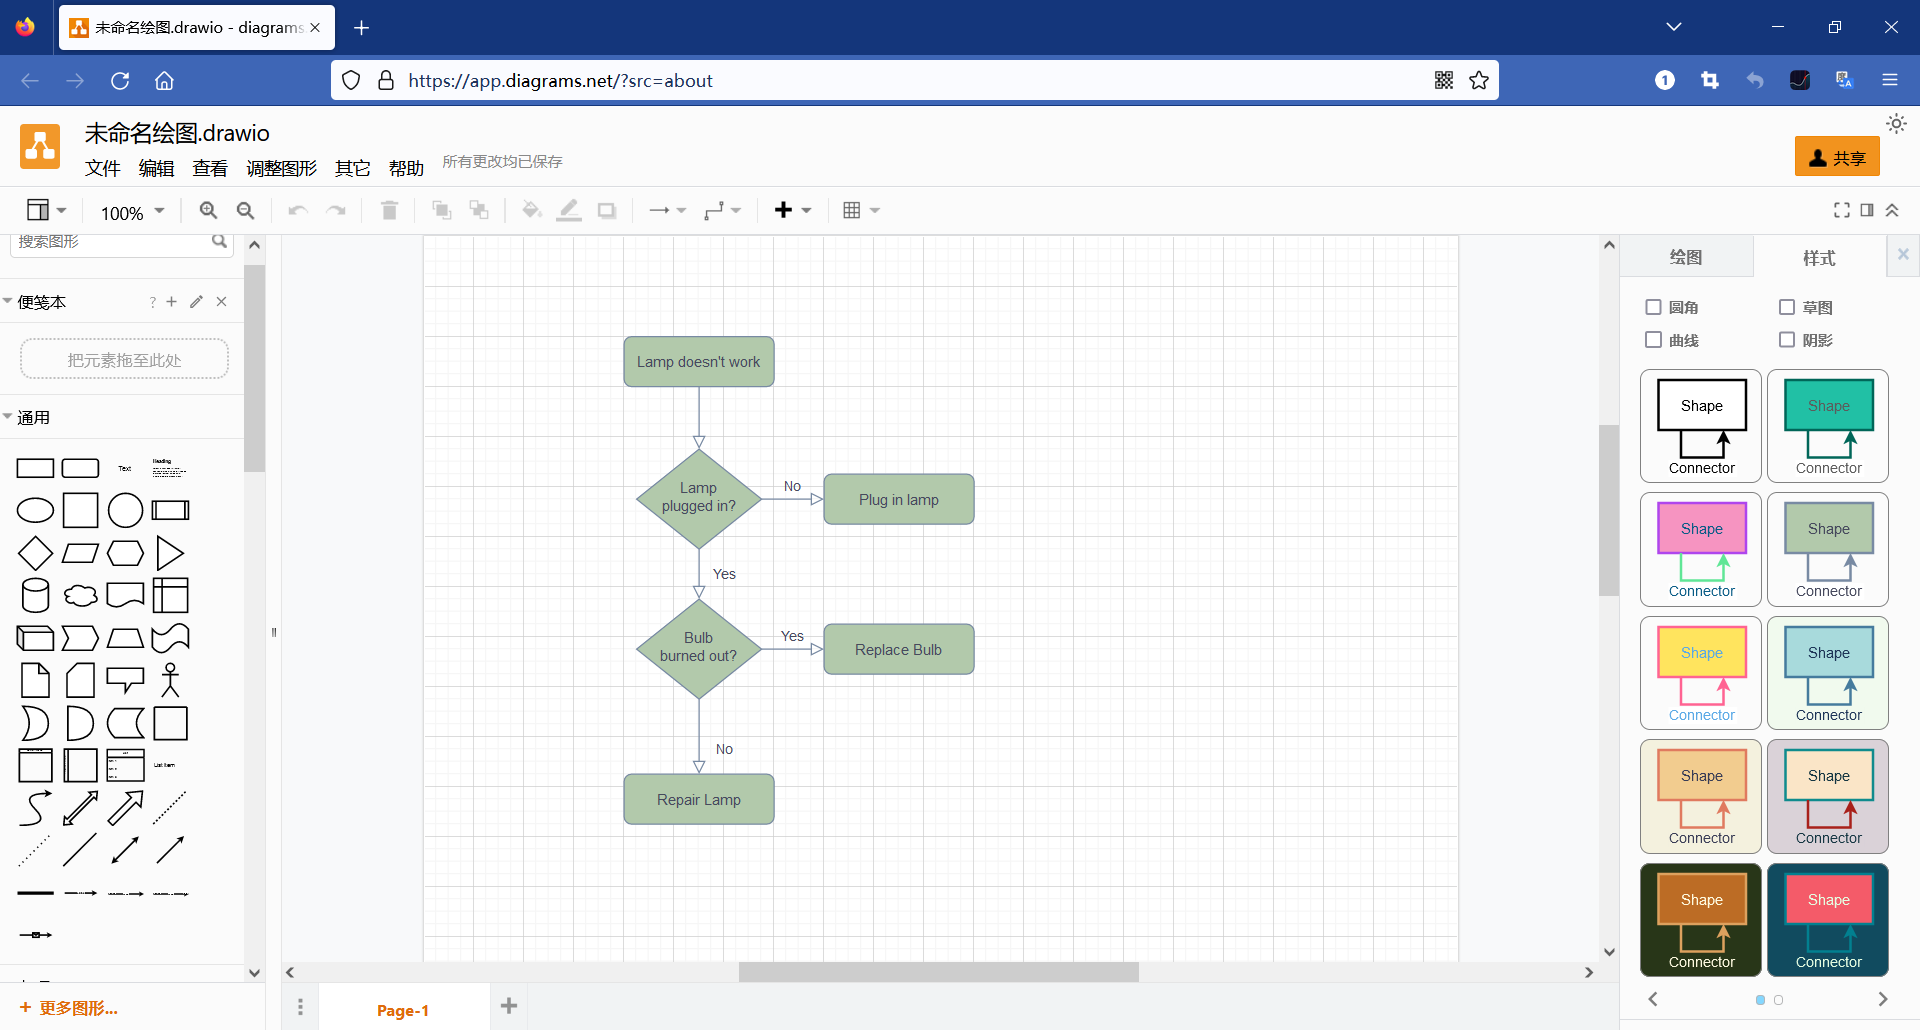This screenshot has width=1920, height=1030.
Task: Switch to the 样式 tab
Action: point(1819,258)
